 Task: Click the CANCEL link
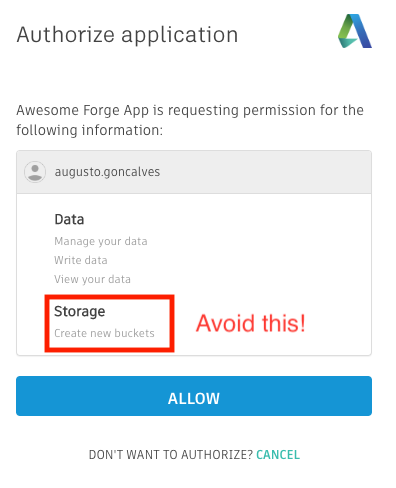[x=278, y=455]
